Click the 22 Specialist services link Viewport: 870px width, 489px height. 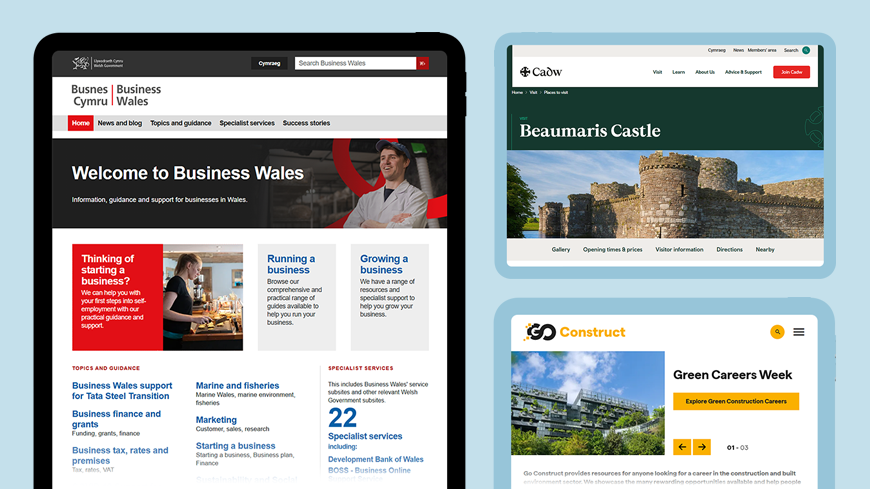click(365, 426)
